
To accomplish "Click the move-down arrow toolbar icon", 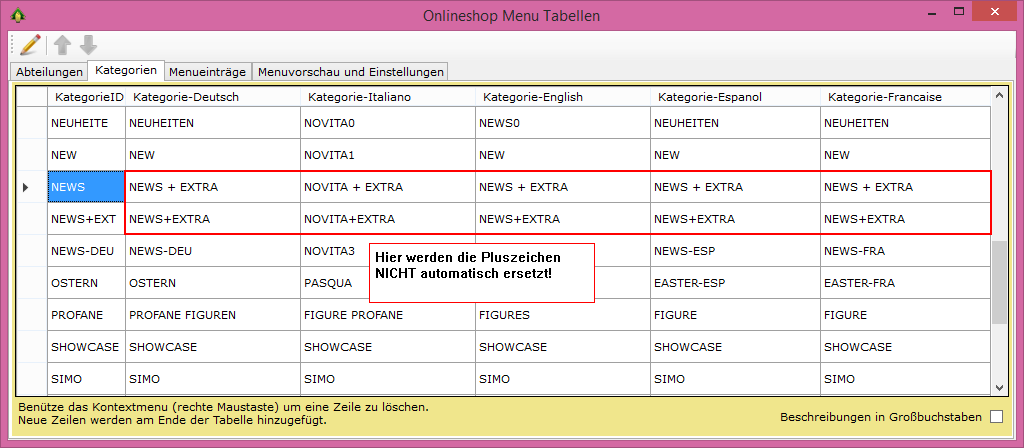I will [88, 45].
